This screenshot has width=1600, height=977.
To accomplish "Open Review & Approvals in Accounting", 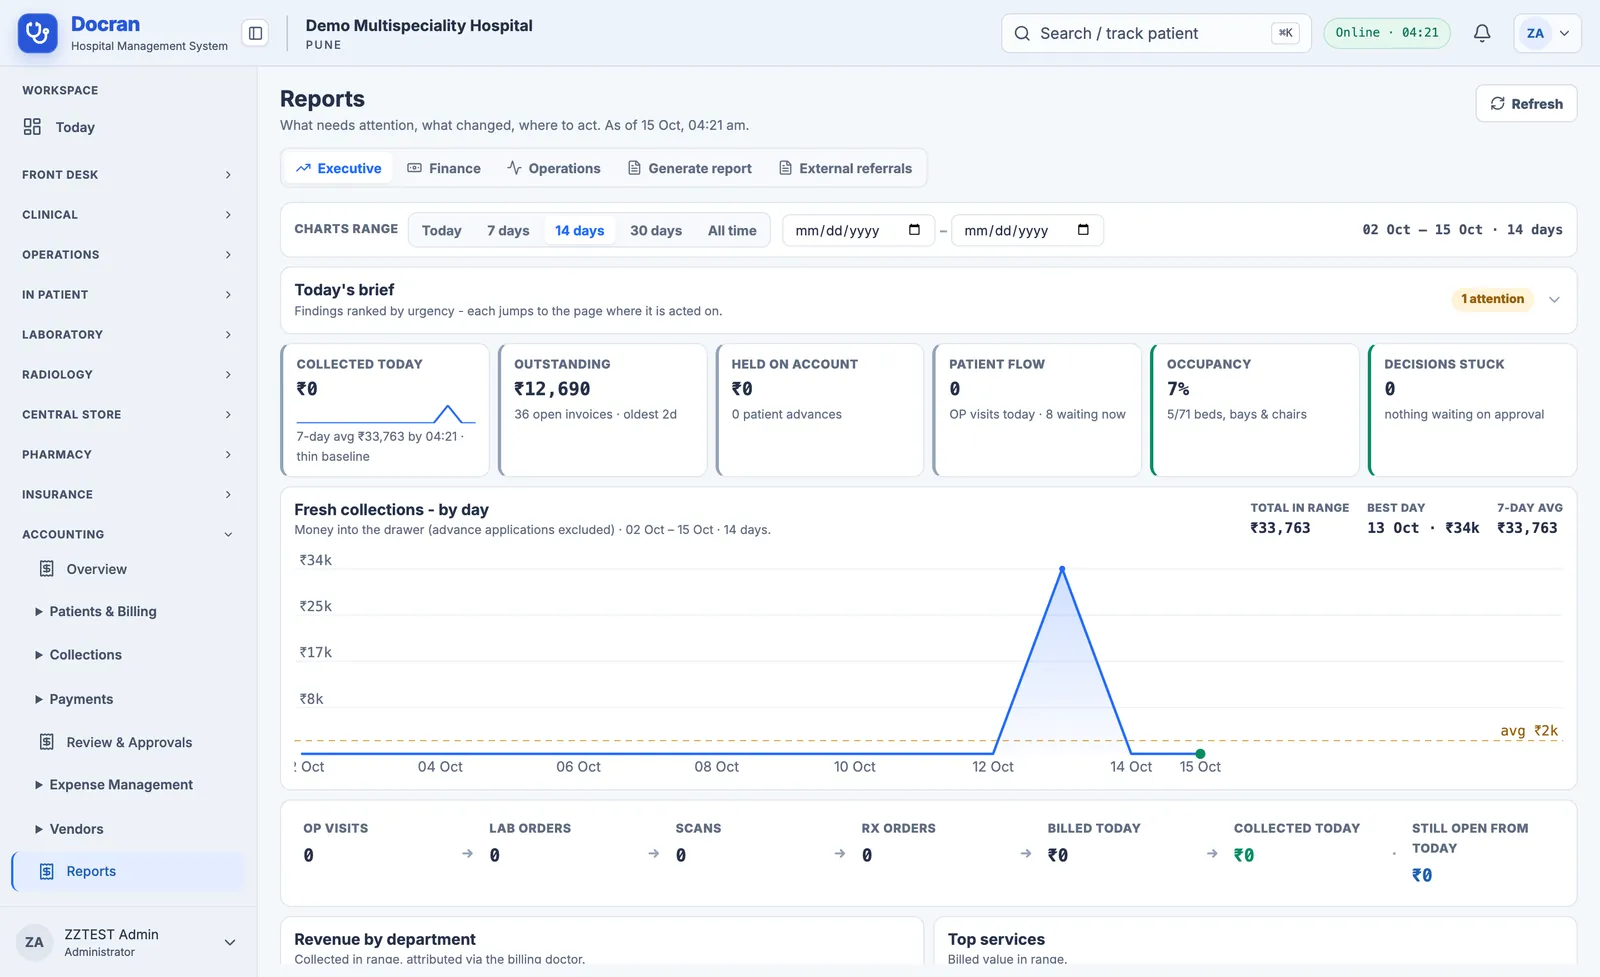I will [127, 742].
